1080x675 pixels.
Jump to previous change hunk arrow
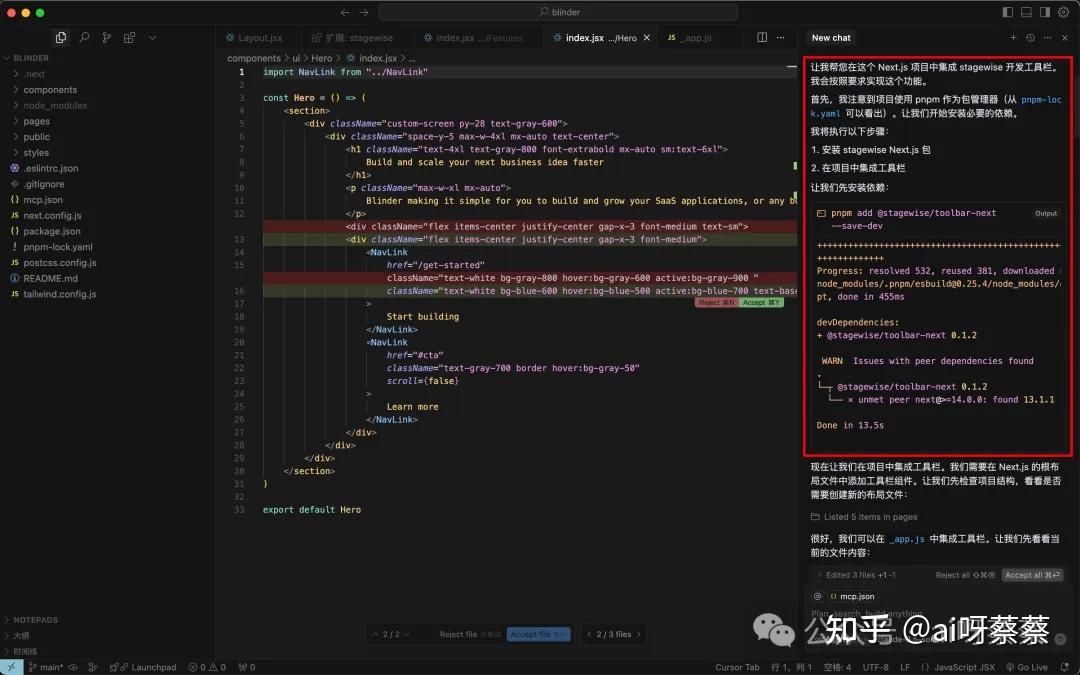375,634
